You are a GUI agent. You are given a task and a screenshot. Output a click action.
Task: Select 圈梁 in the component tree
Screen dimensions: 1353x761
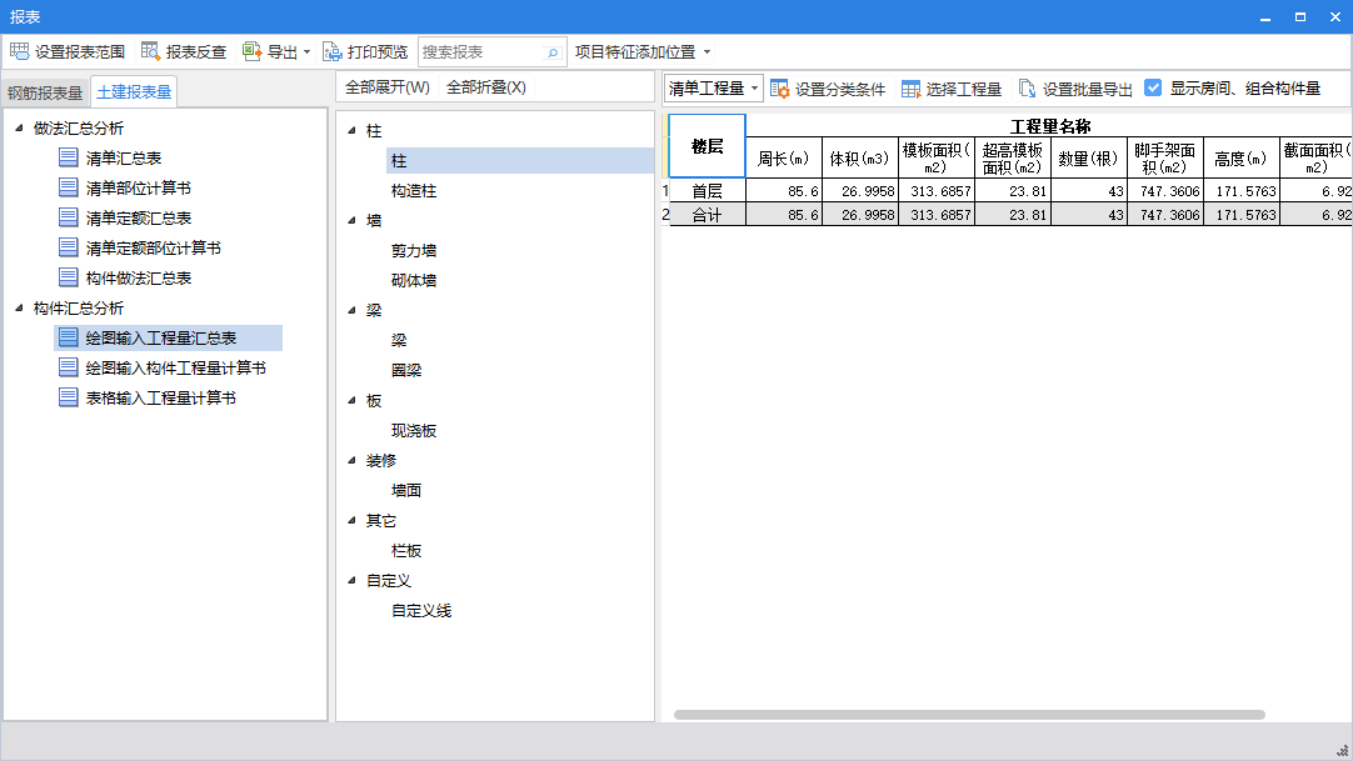click(x=406, y=370)
